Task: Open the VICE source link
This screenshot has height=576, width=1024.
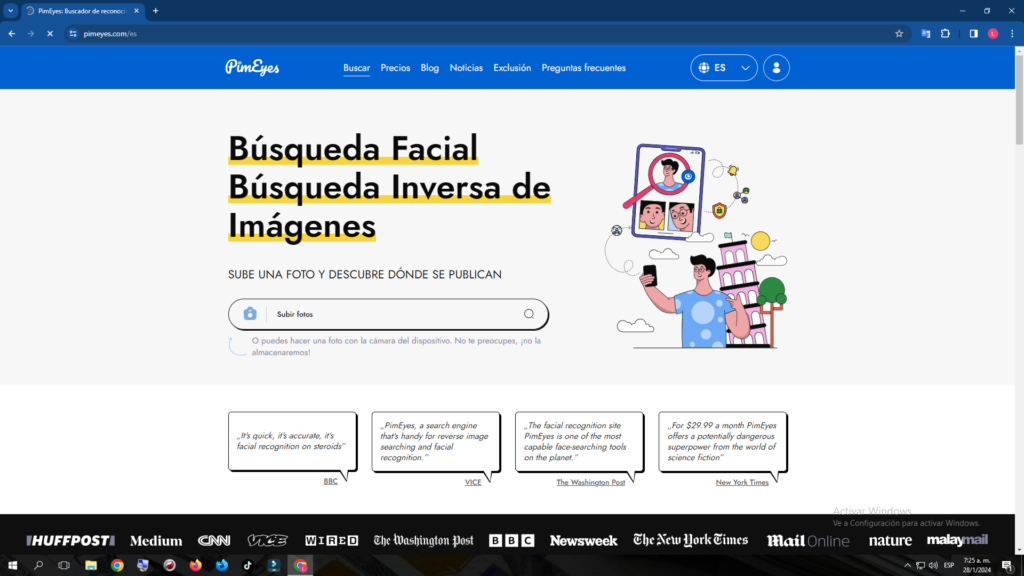Action: tap(473, 482)
